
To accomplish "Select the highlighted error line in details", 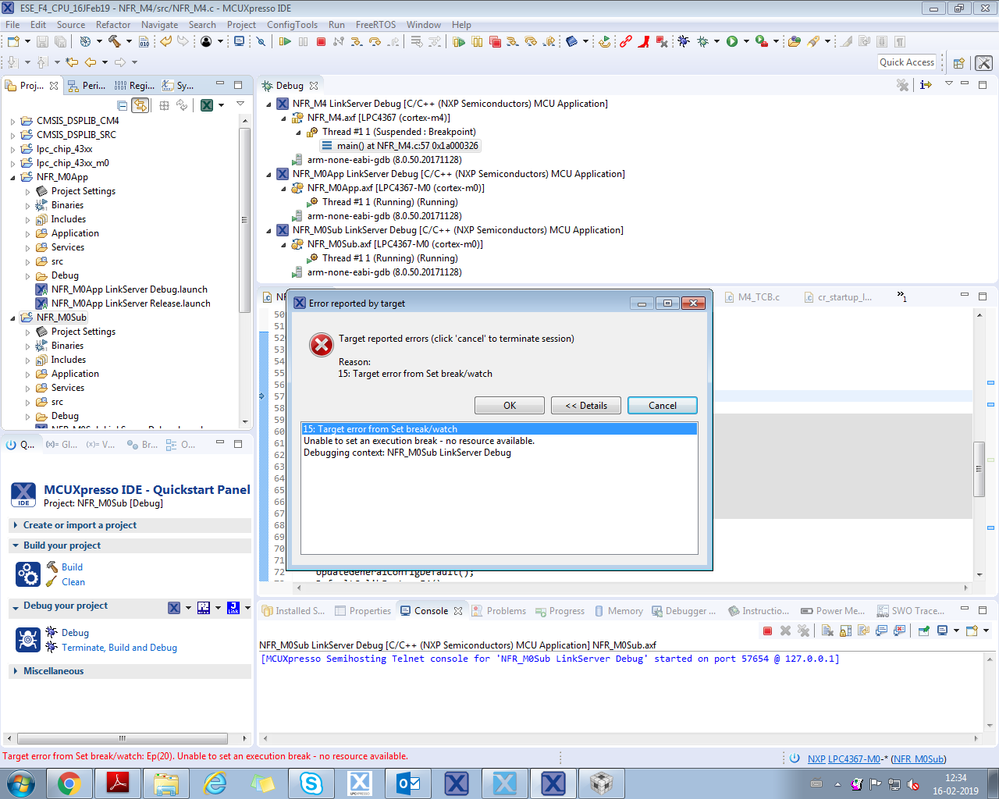I will [x=500, y=429].
